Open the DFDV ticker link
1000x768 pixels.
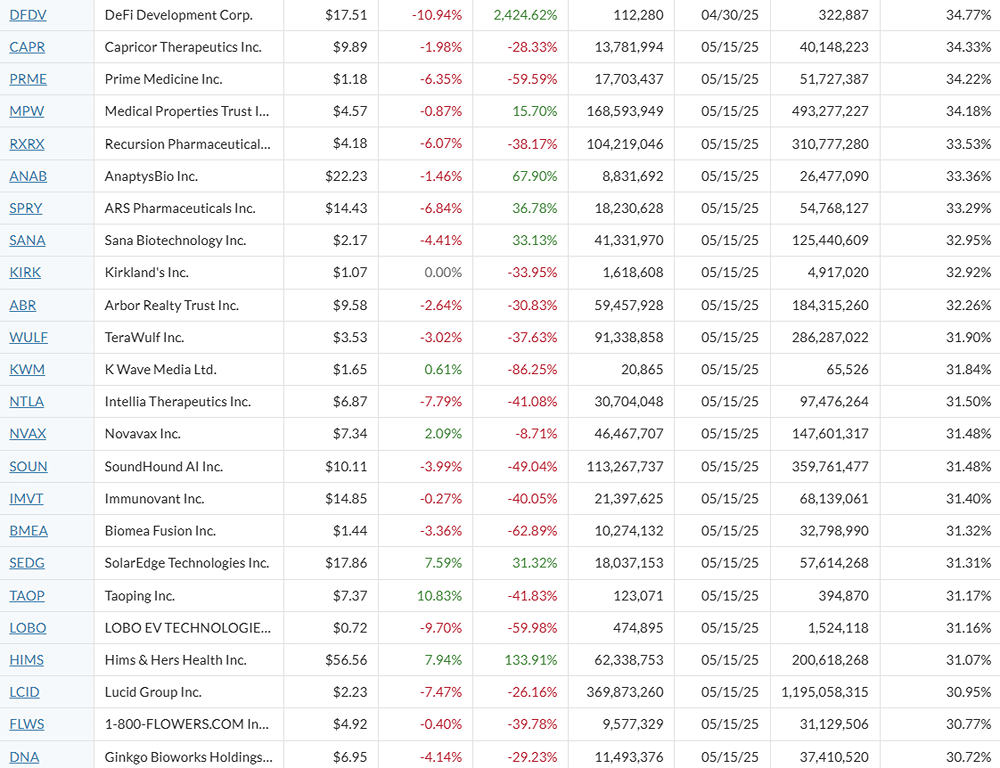pos(27,15)
